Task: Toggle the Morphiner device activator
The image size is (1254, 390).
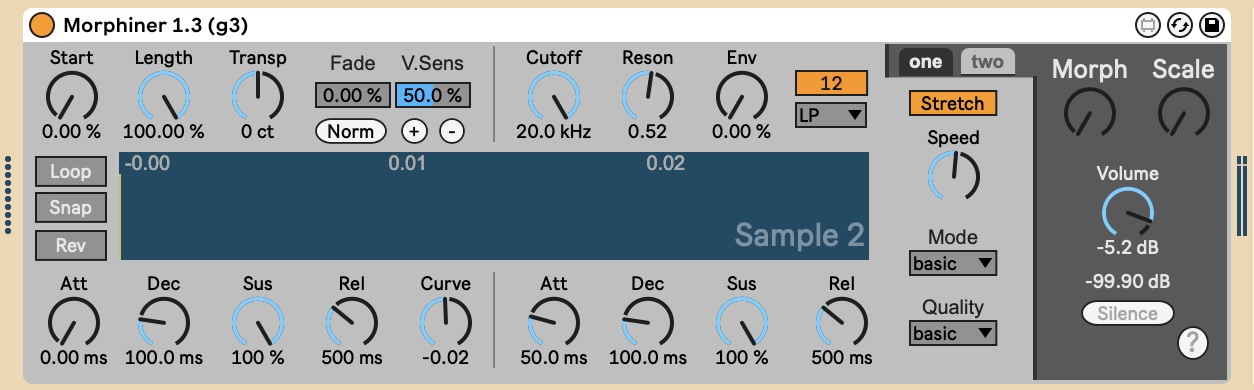Action: tap(42, 24)
